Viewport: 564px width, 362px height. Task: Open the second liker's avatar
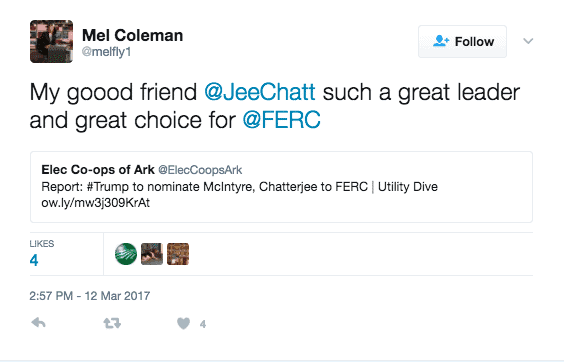(152, 254)
